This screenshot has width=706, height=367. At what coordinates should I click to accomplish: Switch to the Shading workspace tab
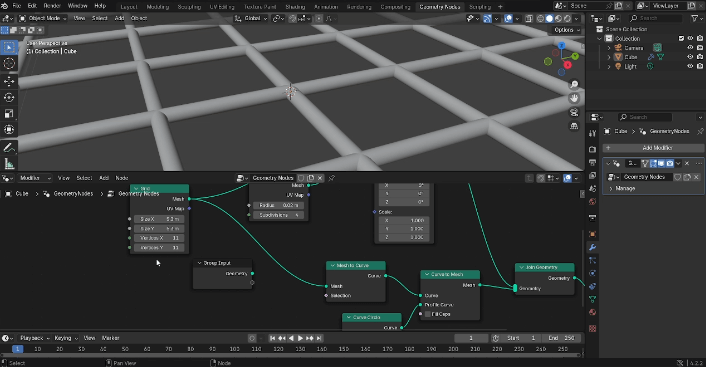[x=295, y=7]
